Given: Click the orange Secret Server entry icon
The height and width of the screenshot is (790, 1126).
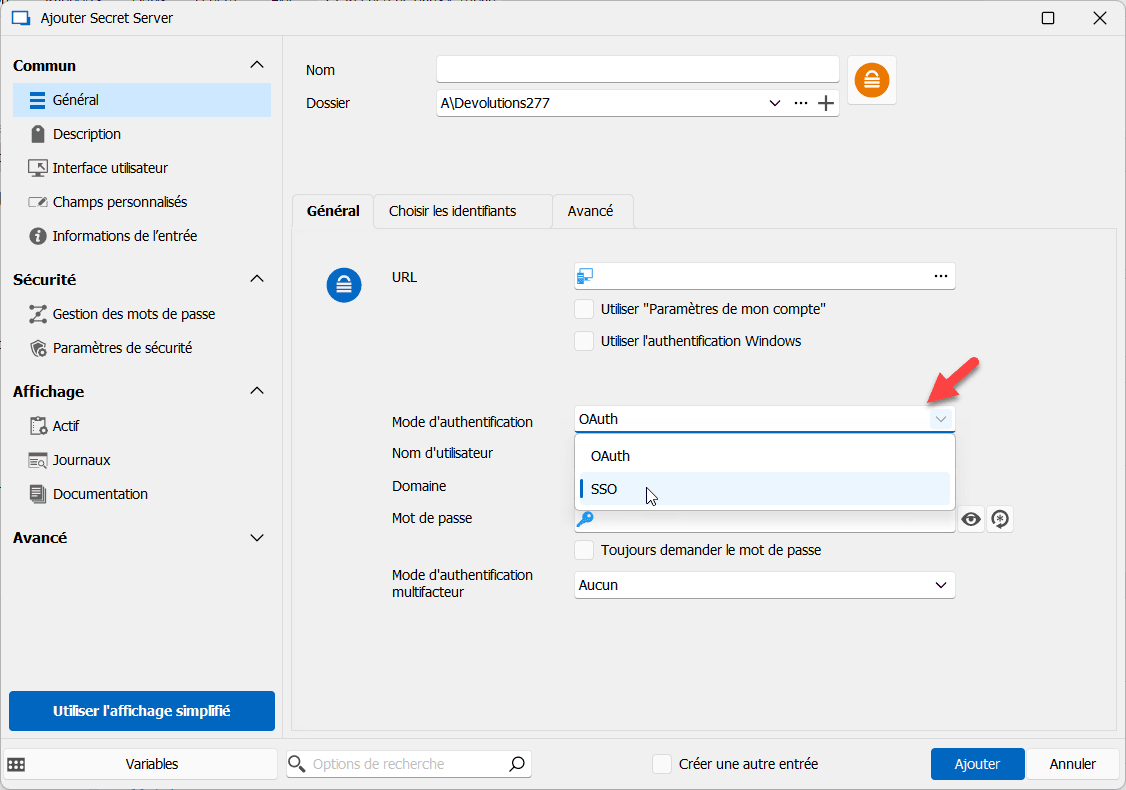Looking at the screenshot, I should (x=871, y=80).
